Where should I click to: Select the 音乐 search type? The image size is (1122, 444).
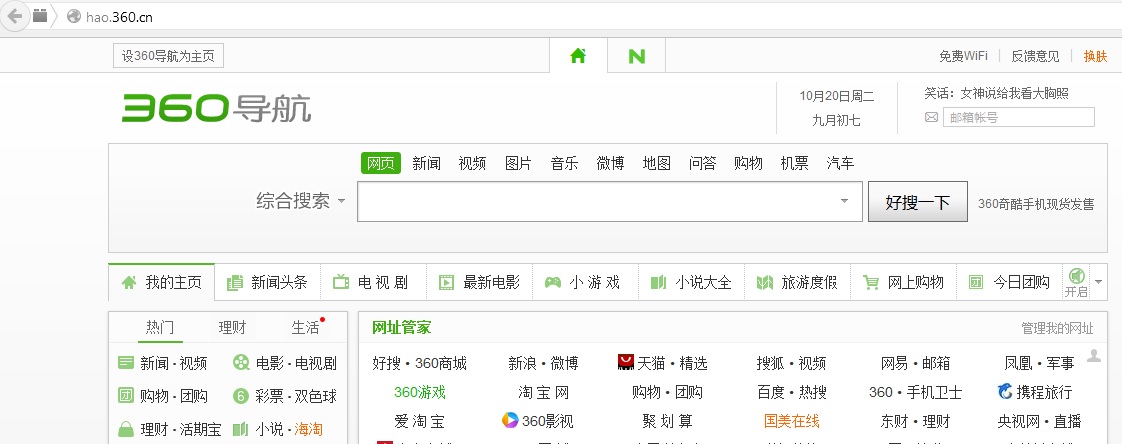pyautogui.click(x=565, y=163)
